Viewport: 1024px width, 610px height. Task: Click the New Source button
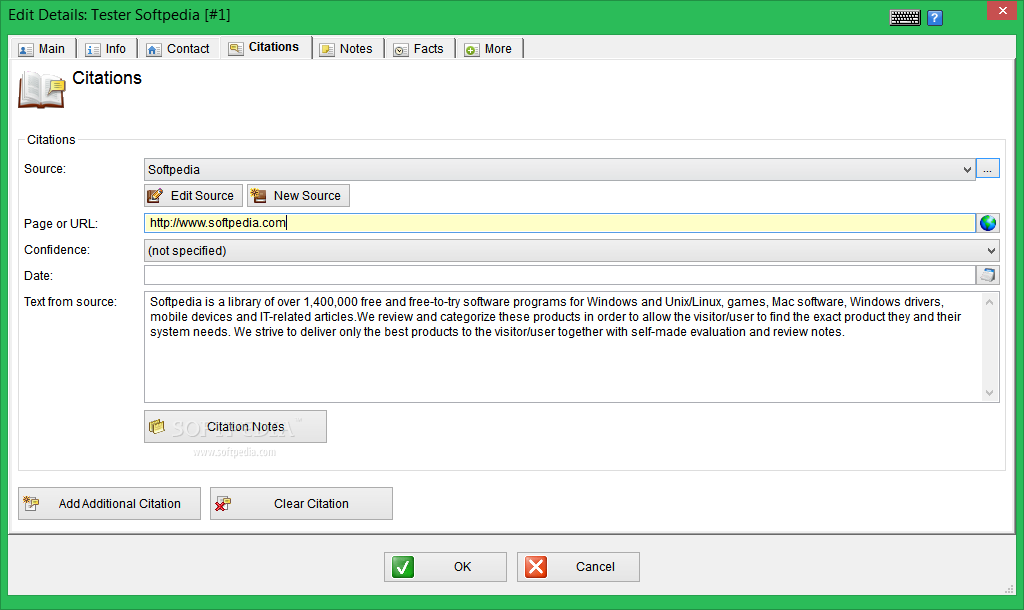pyautogui.click(x=298, y=195)
